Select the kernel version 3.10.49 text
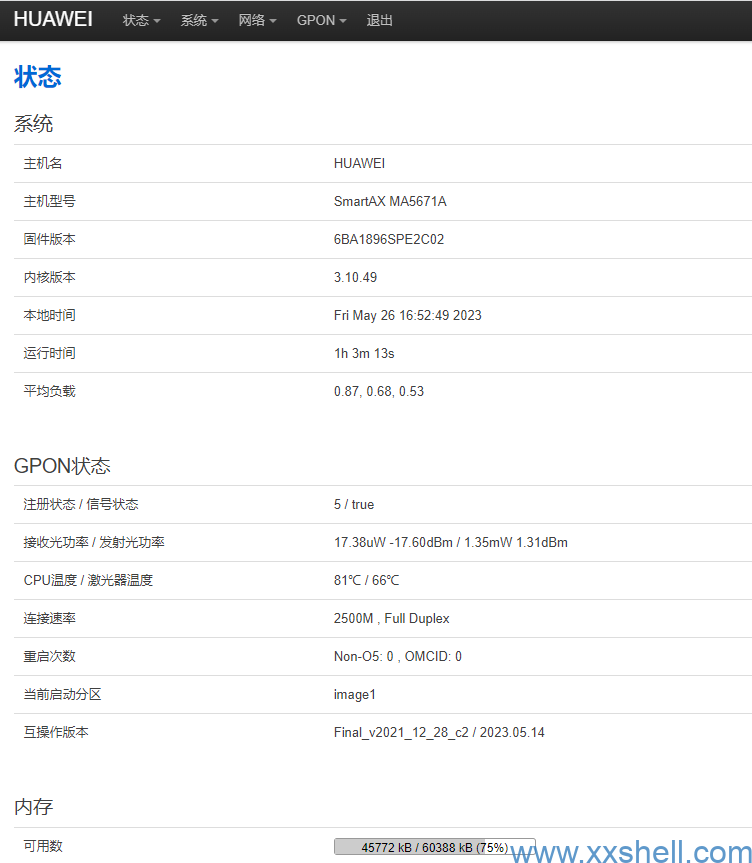The width and height of the screenshot is (752, 863). pyautogui.click(x=355, y=277)
